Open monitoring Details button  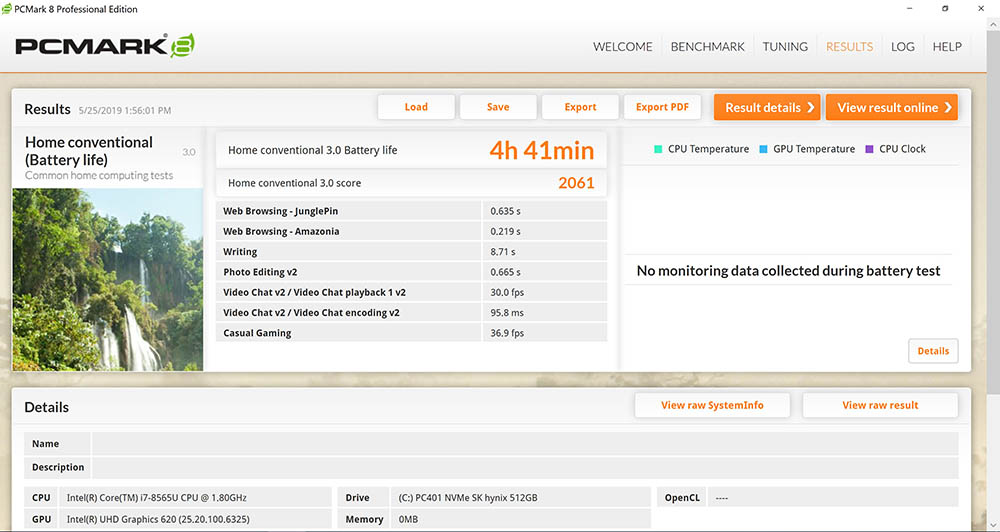[x=933, y=351]
